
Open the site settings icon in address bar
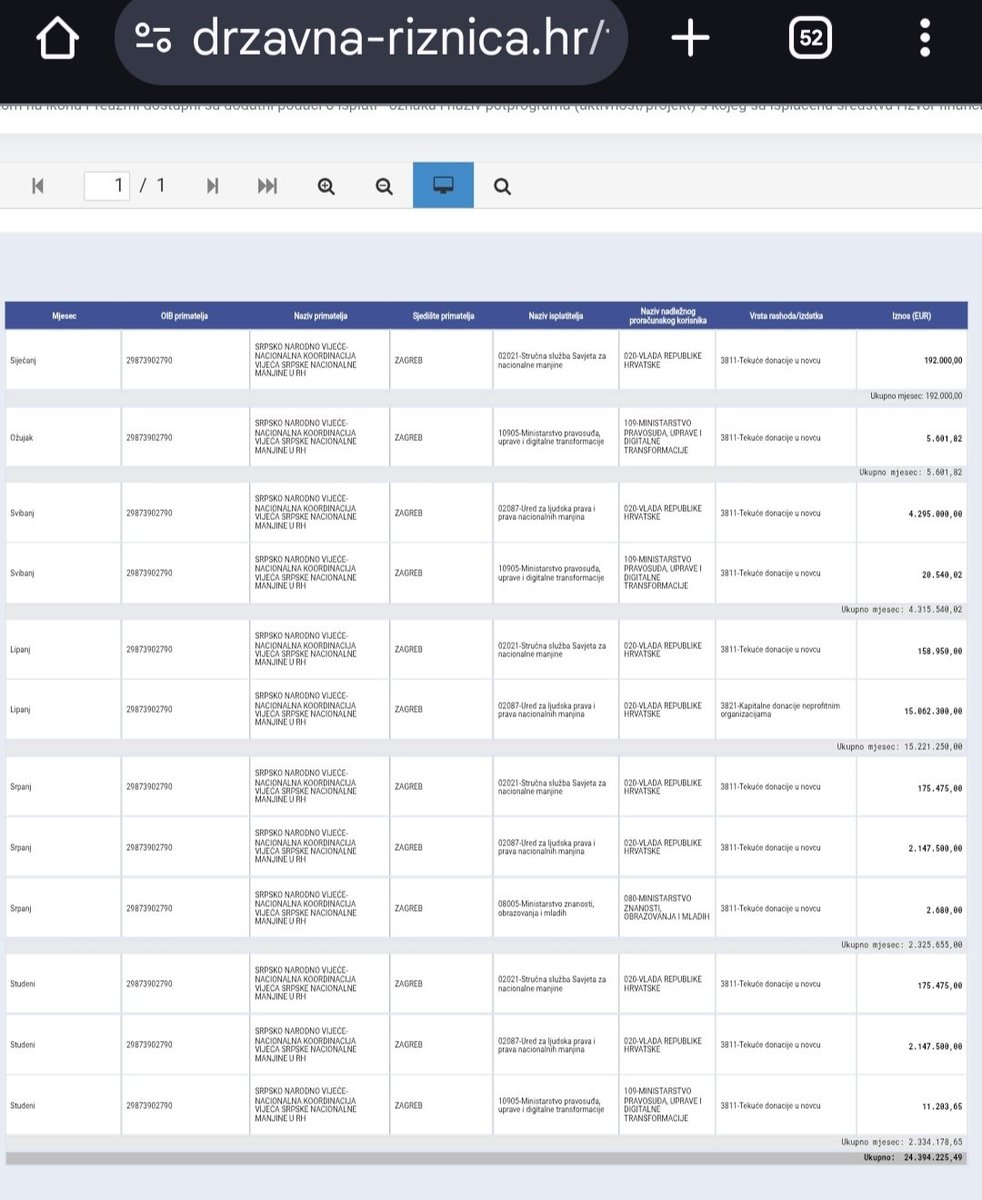153,39
